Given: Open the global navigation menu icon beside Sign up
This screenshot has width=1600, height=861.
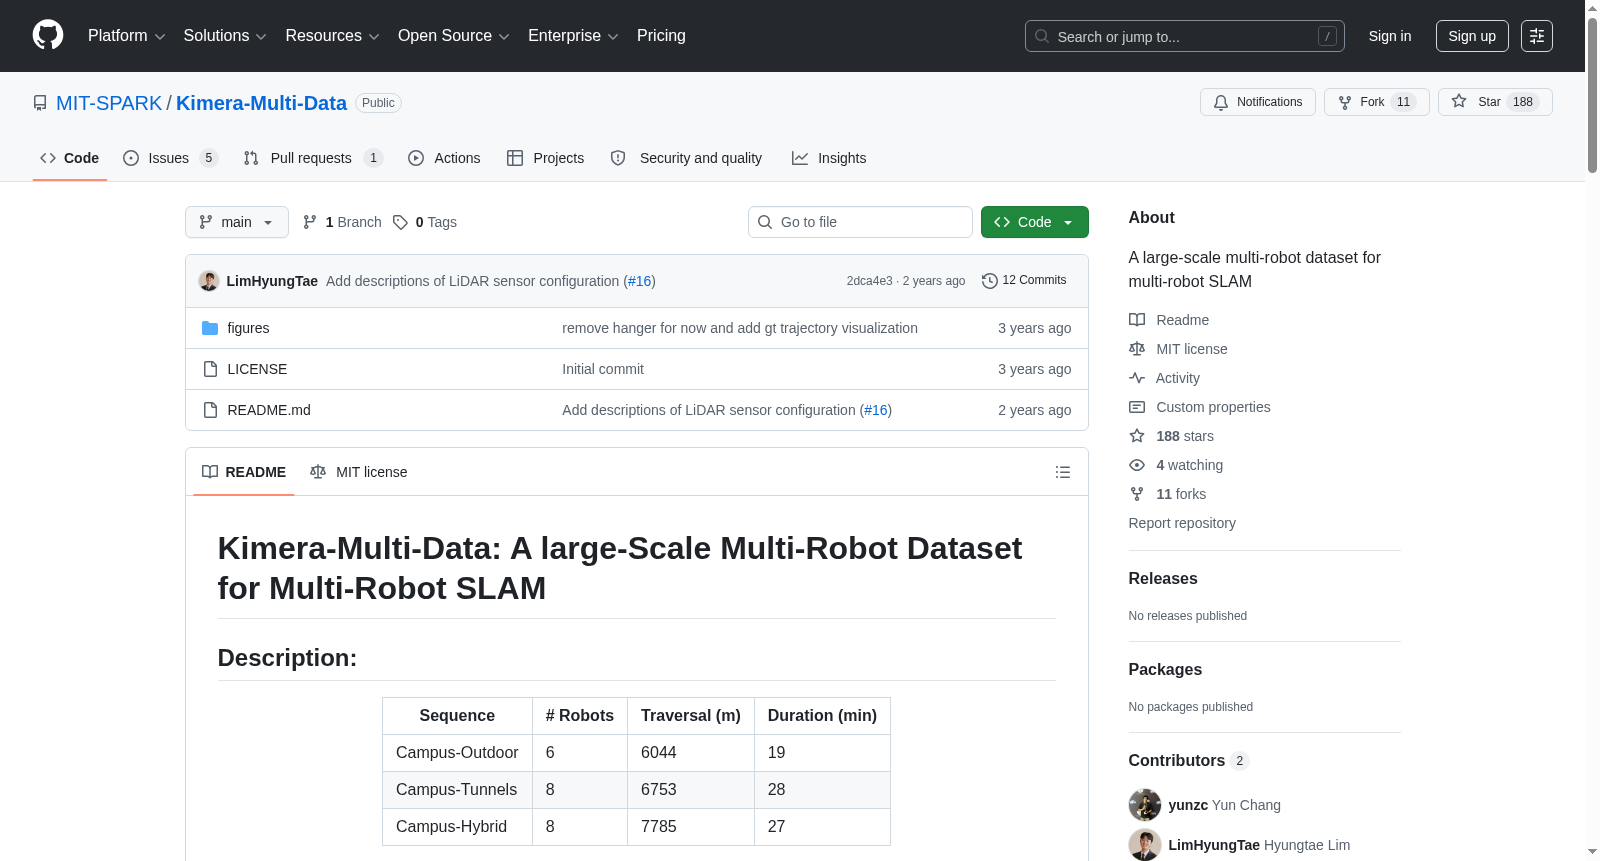Looking at the screenshot, I should point(1537,36).
